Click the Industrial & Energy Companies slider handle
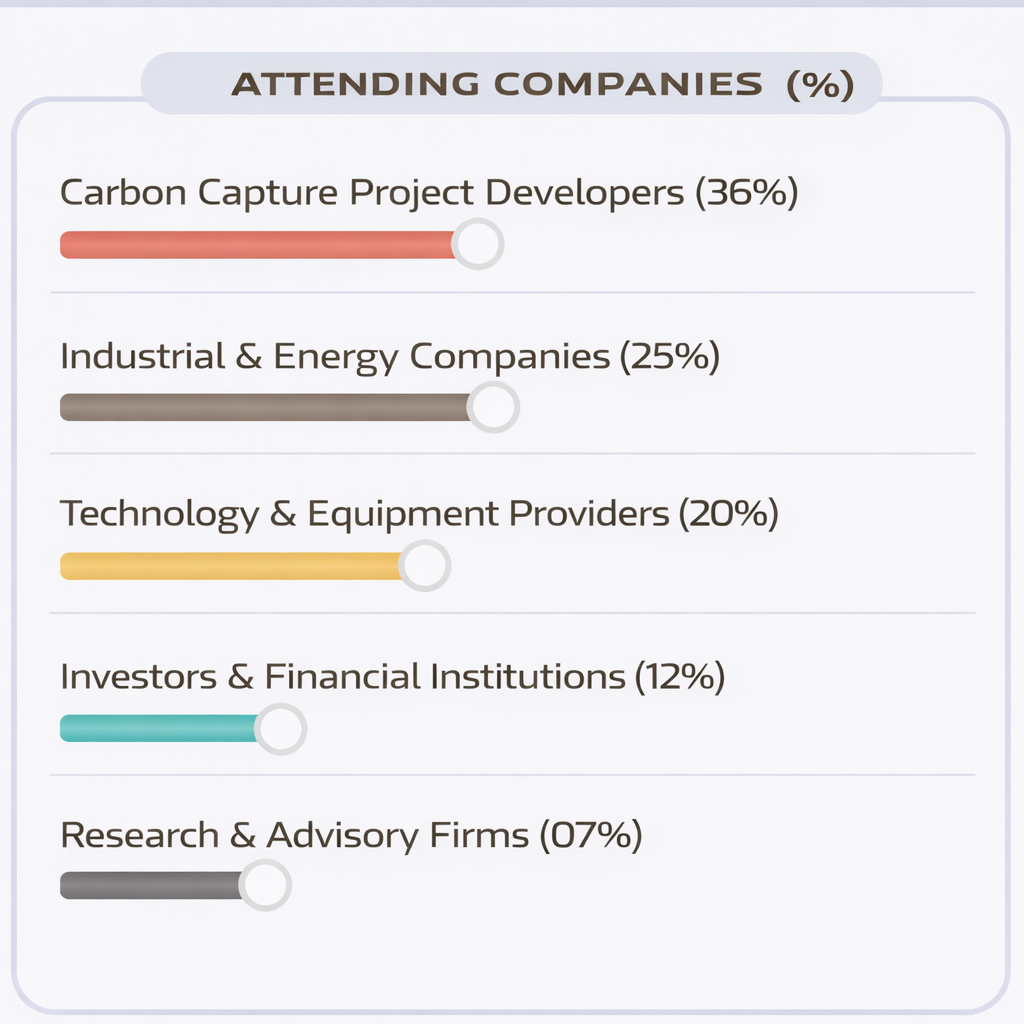This screenshot has height=1024, width=1024. [x=493, y=407]
